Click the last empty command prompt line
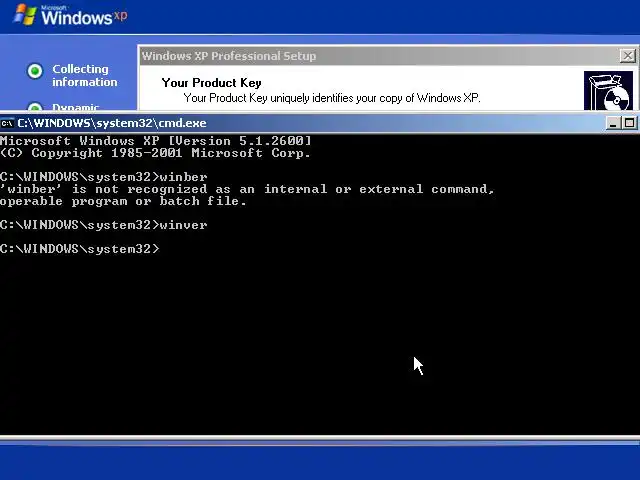640x480 pixels. tap(80, 249)
